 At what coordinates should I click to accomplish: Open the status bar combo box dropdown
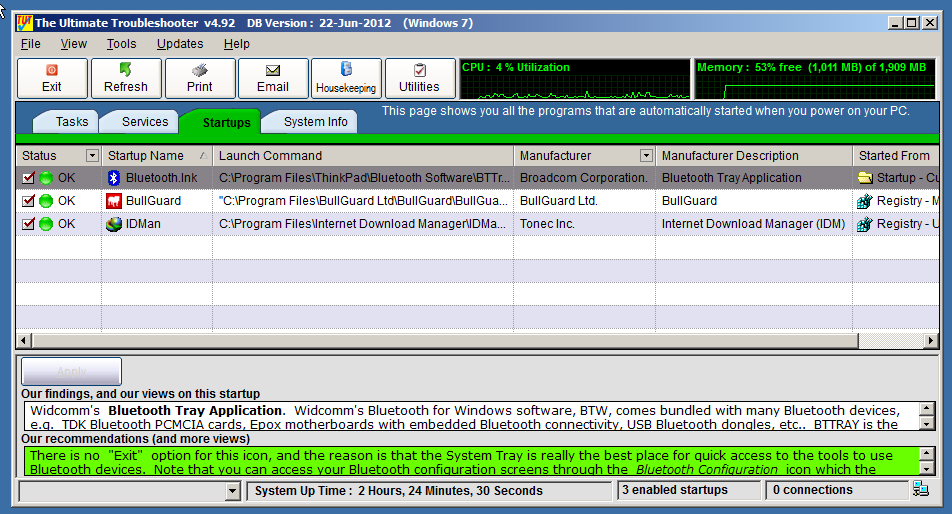(x=233, y=491)
